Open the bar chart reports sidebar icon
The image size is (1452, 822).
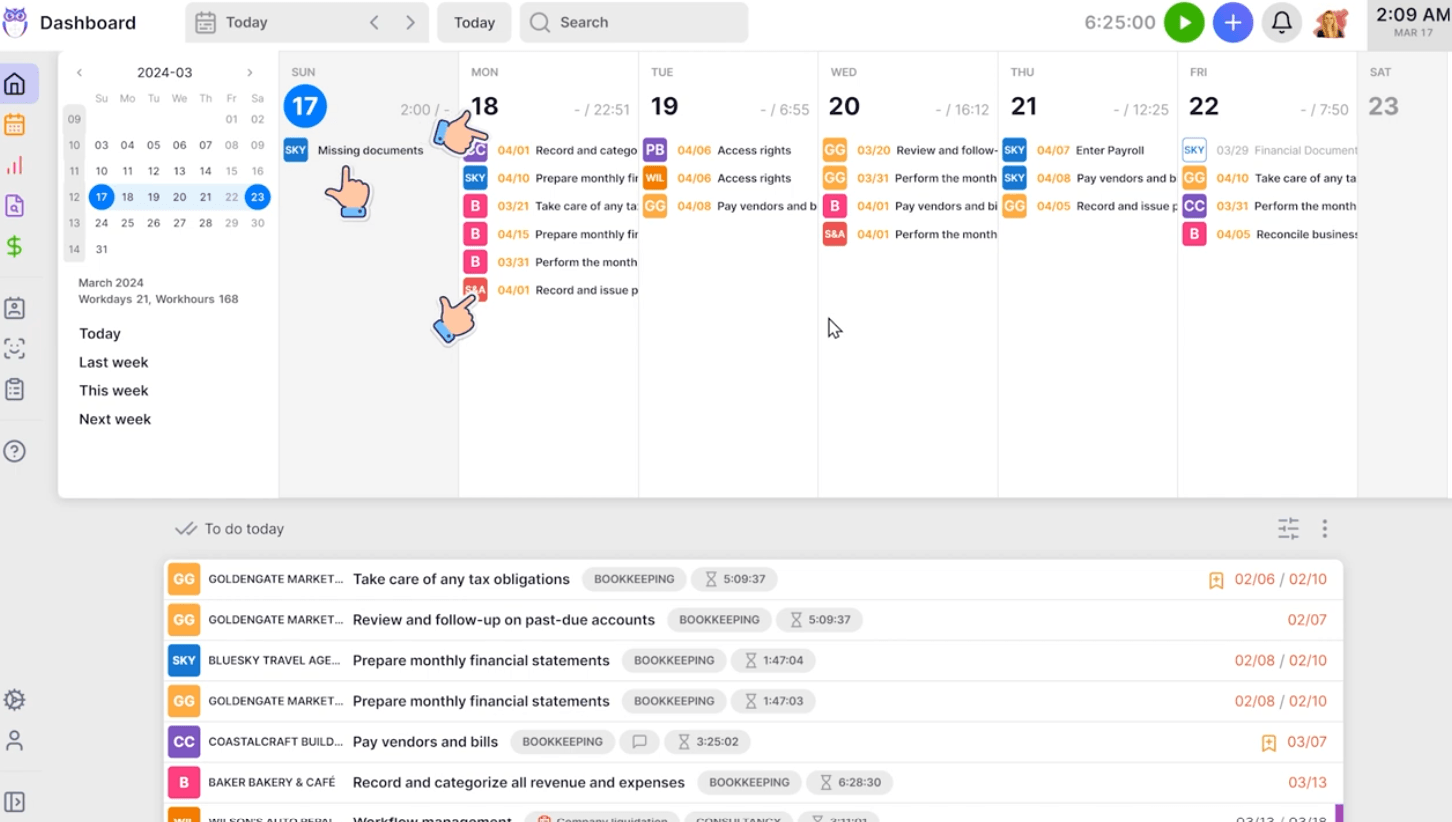pyautogui.click(x=15, y=165)
